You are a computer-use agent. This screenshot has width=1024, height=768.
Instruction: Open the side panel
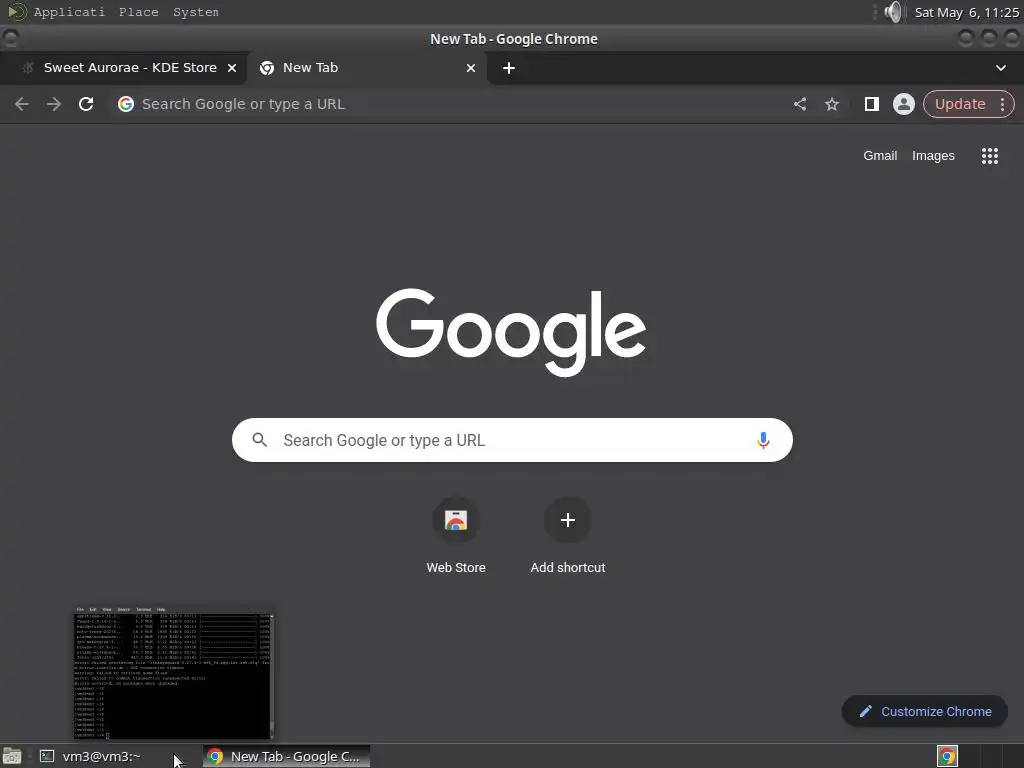pyautogui.click(x=872, y=104)
